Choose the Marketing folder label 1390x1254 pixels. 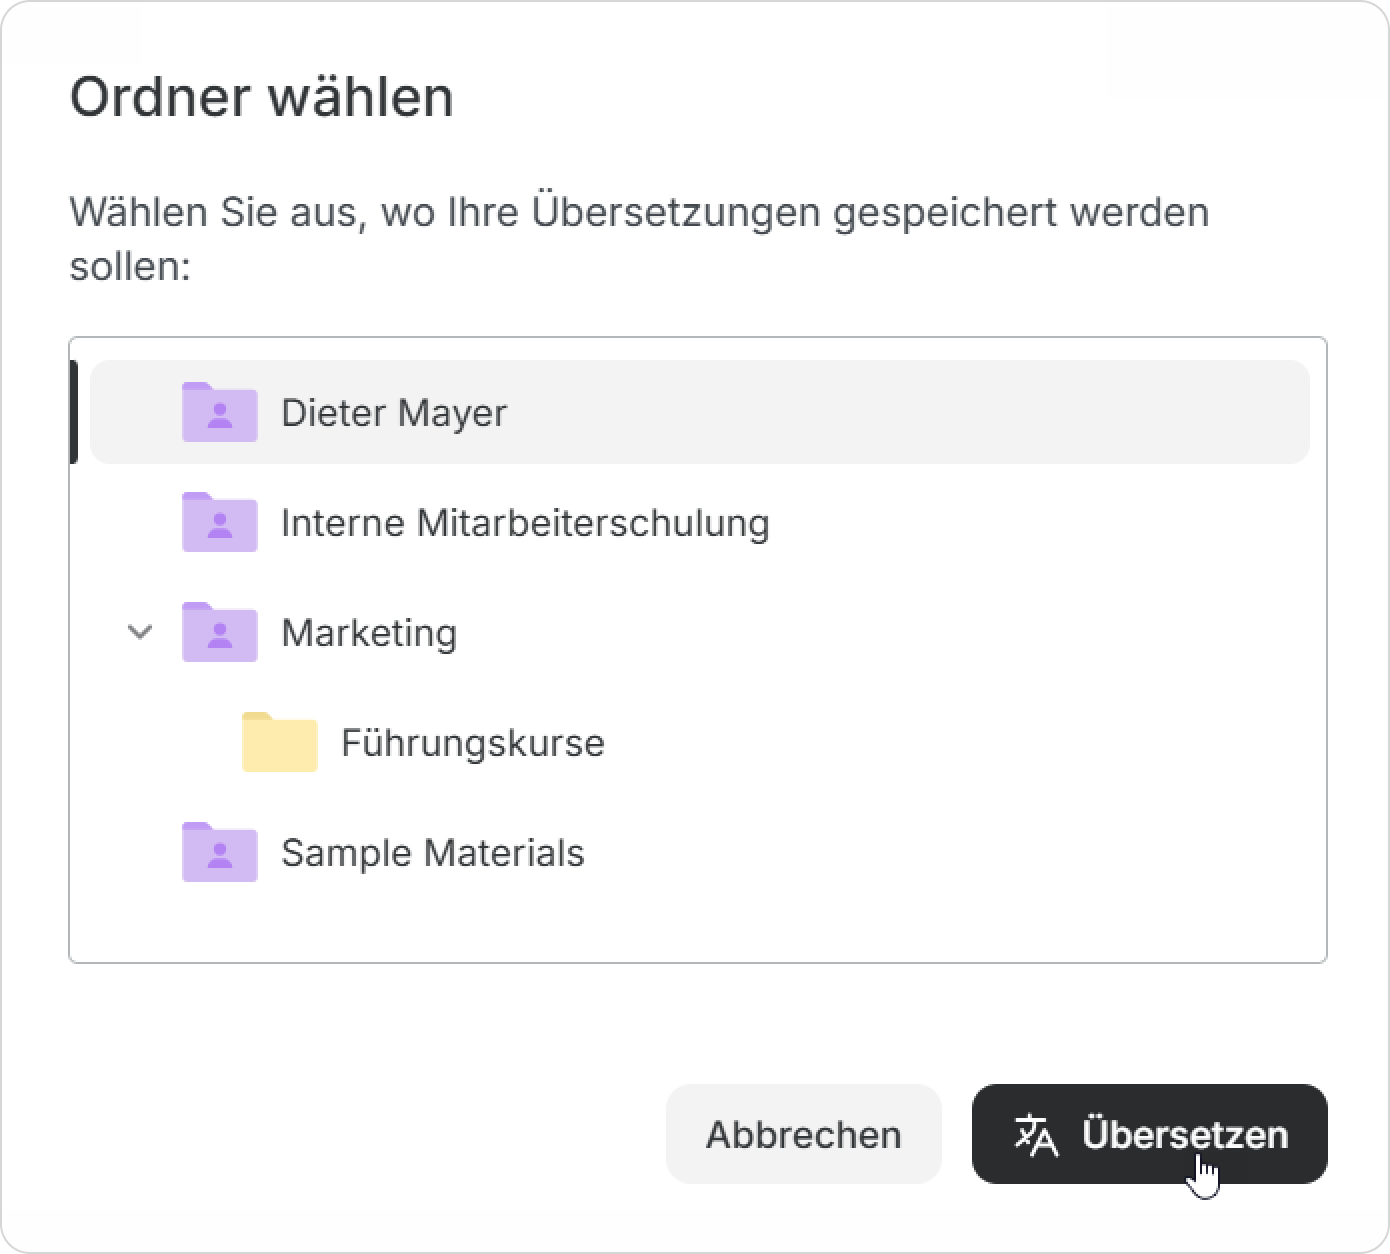(369, 633)
